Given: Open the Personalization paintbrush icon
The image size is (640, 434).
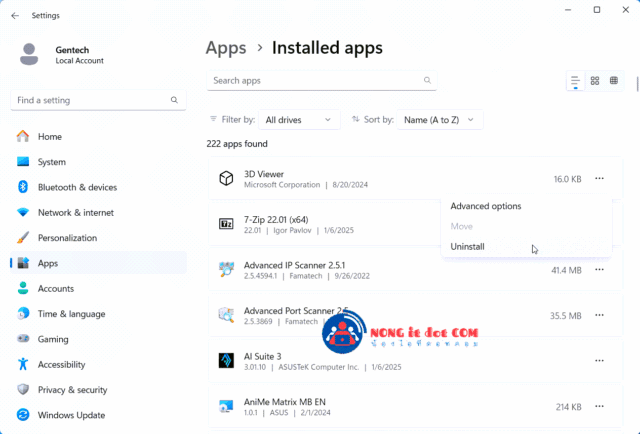Looking at the screenshot, I should tap(23, 238).
